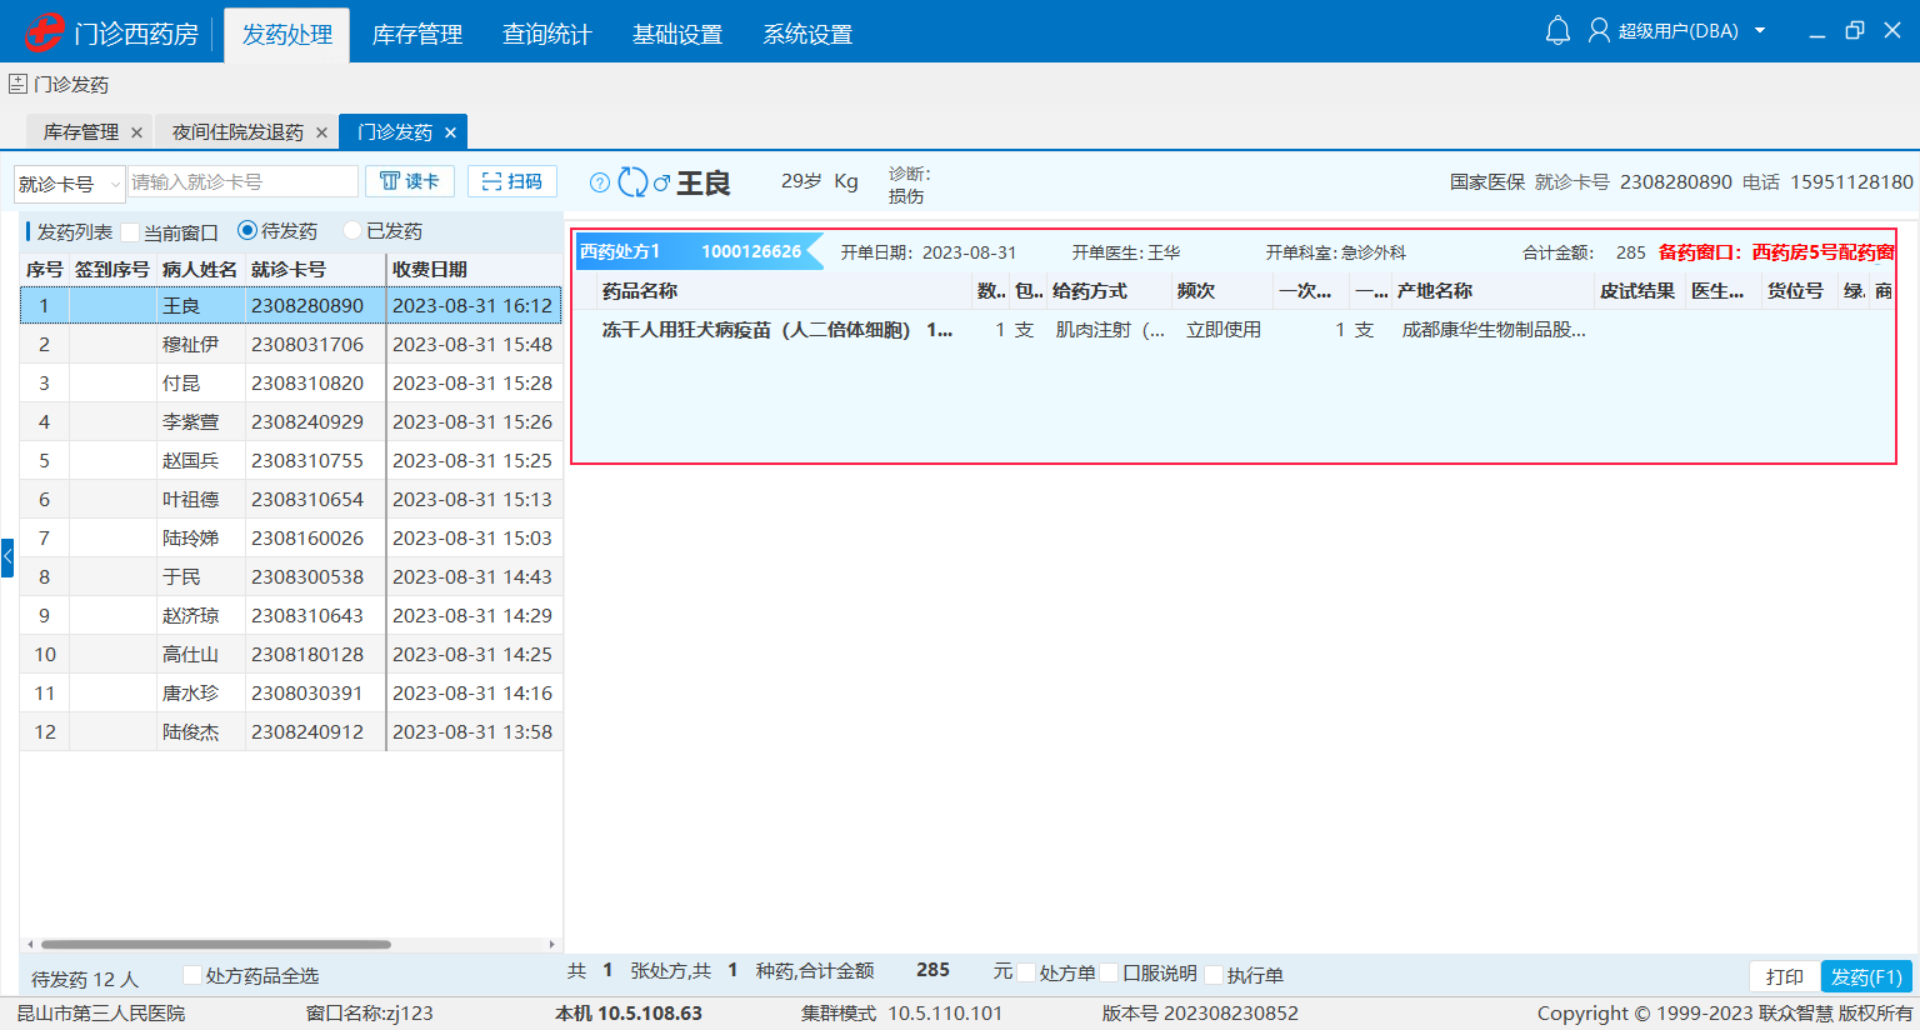Open the 发药处理 menu
Image resolution: width=1920 pixels, height=1030 pixels.
point(287,35)
